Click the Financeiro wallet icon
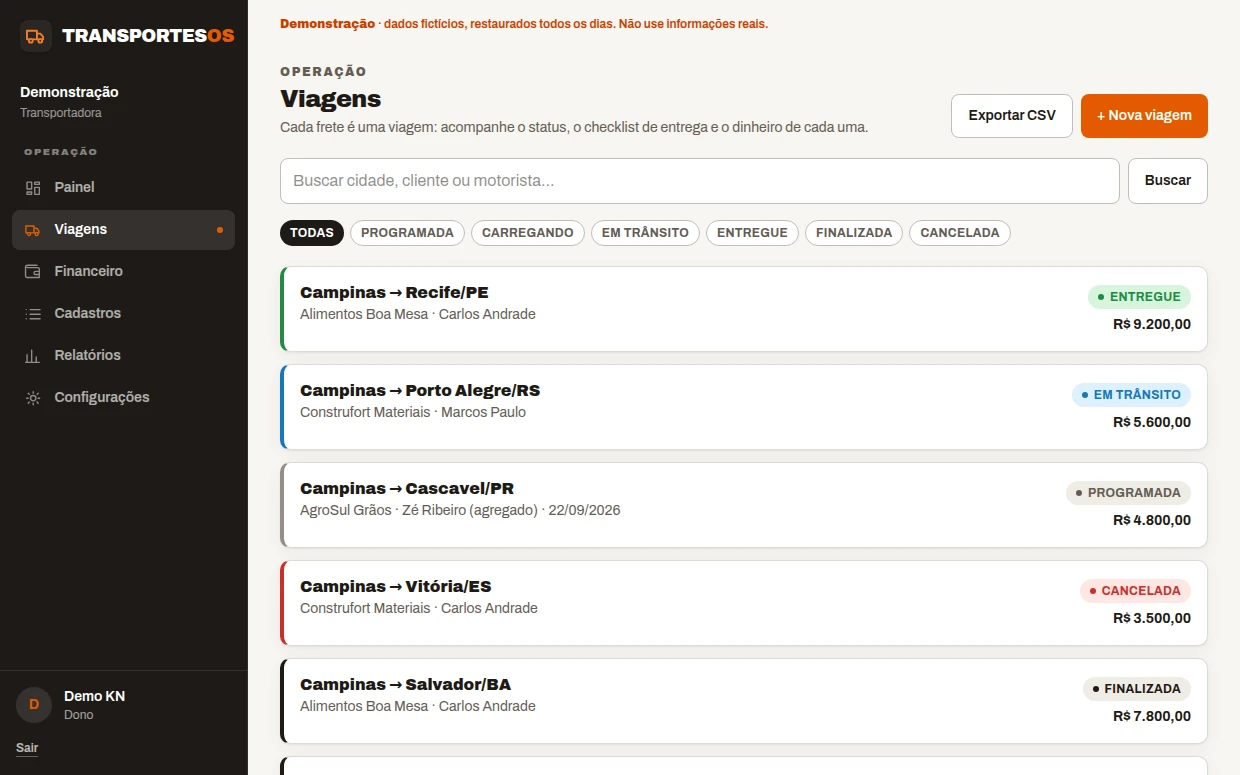The width and height of the screenshot is (1240, 775). click(x=33, y=271)
